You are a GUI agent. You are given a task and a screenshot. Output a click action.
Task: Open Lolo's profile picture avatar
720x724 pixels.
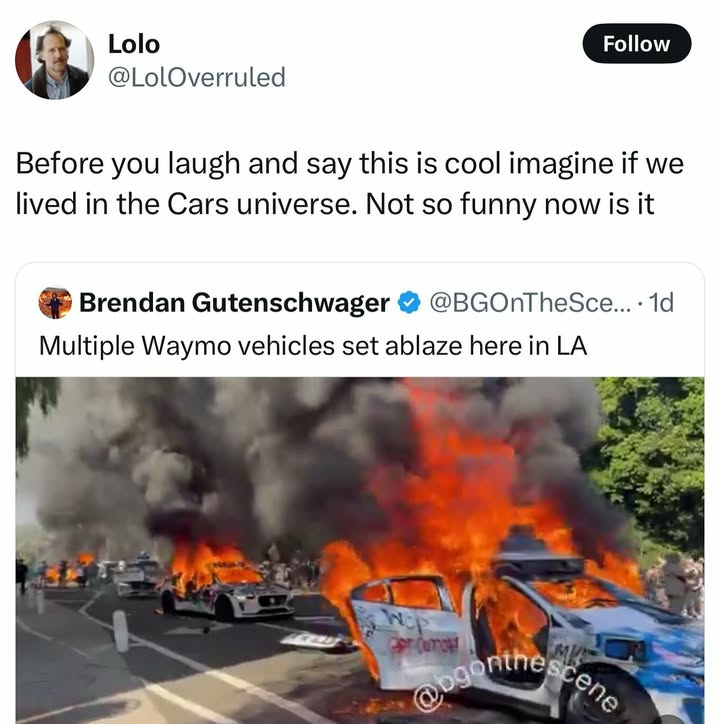click(54, 60)
